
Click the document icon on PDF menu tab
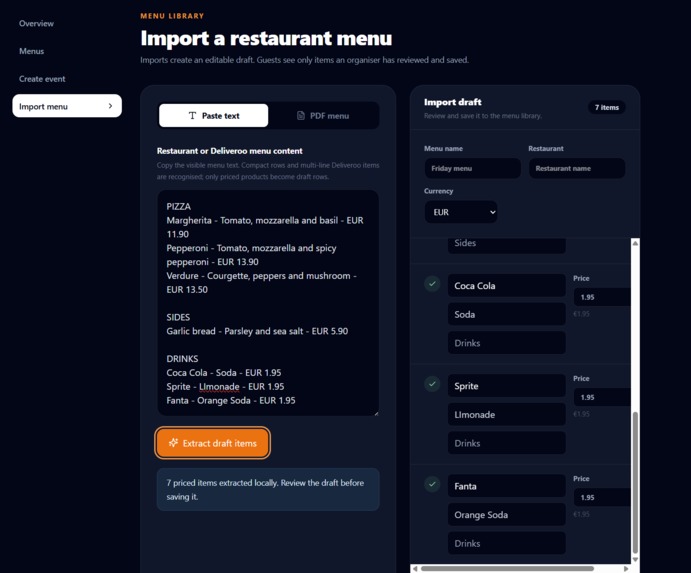coord(301,115)
